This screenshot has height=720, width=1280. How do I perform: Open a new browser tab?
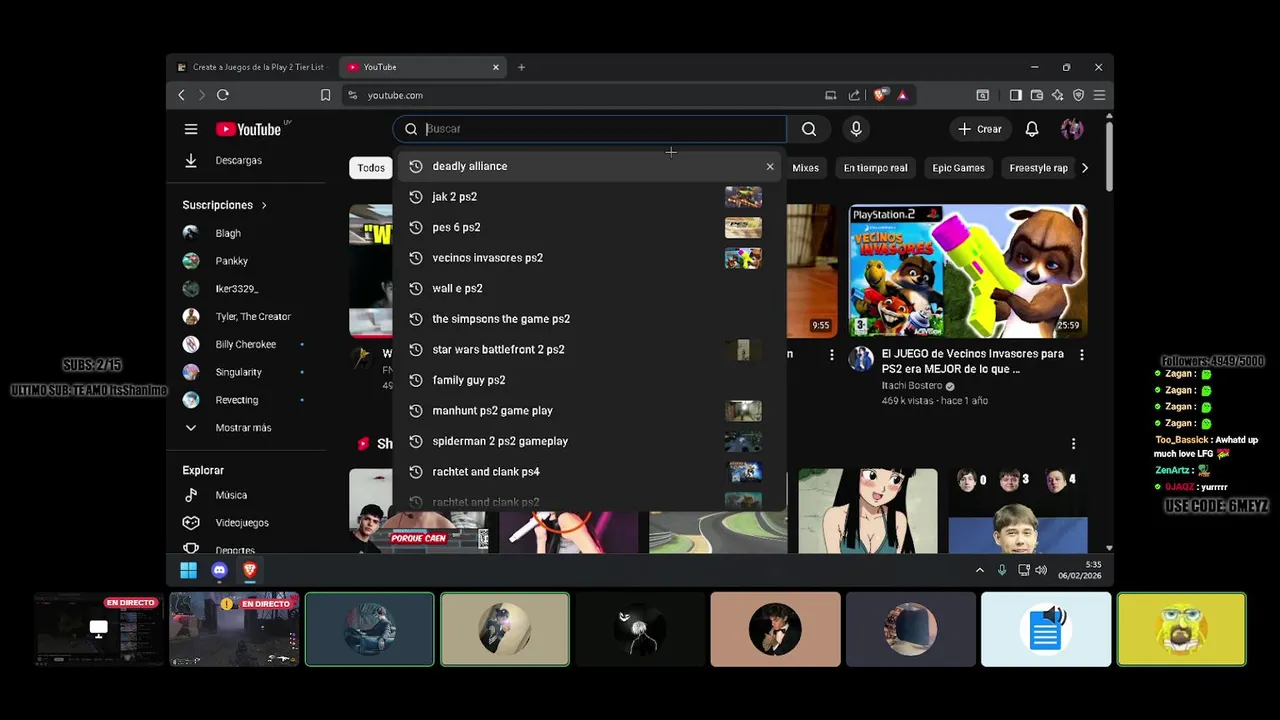pyautogui.click(x=521, y=67)
